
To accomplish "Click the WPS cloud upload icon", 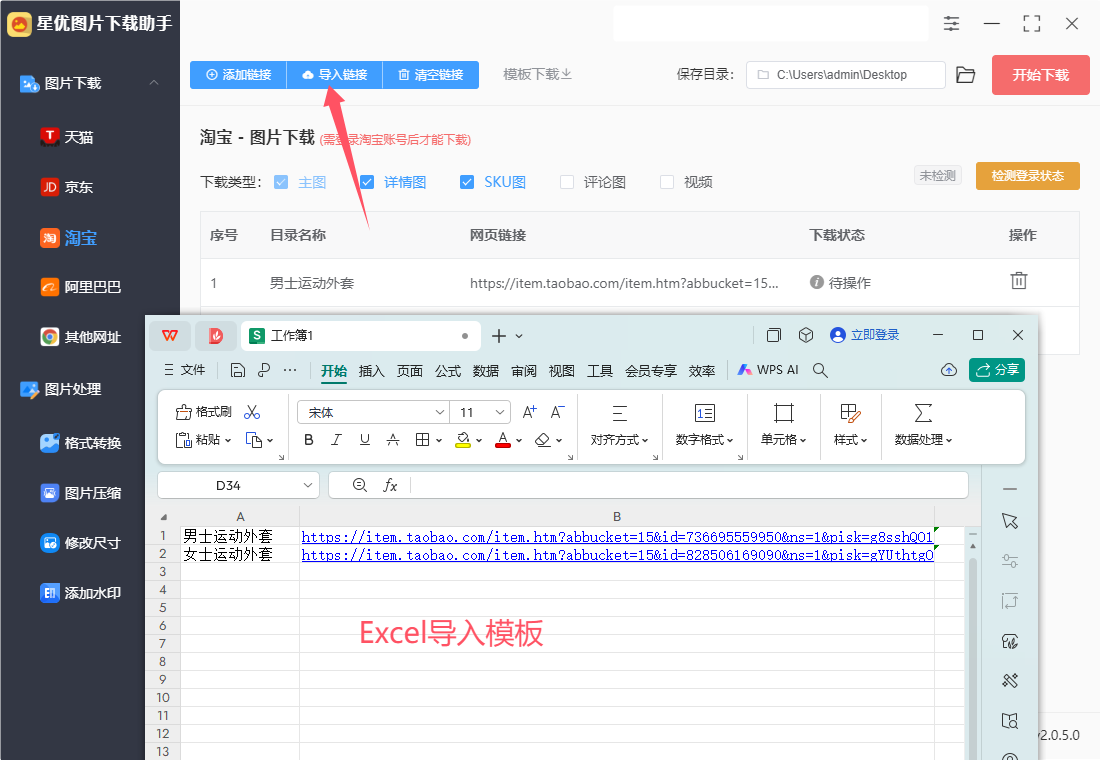I will (x=948, y=370).
